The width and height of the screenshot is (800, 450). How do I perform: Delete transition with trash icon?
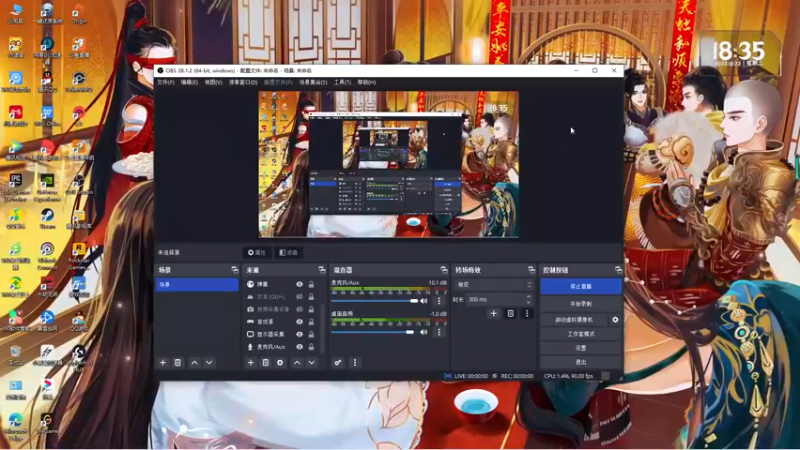pos(510,313)
